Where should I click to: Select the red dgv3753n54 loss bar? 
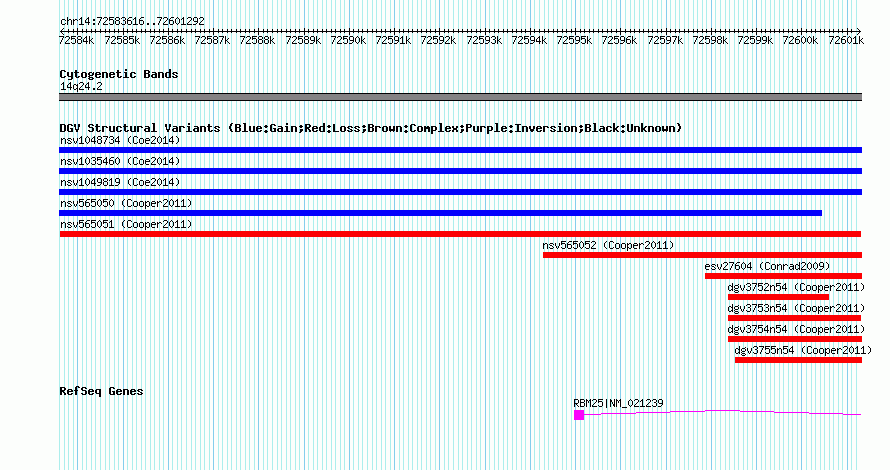pos(795,318)
